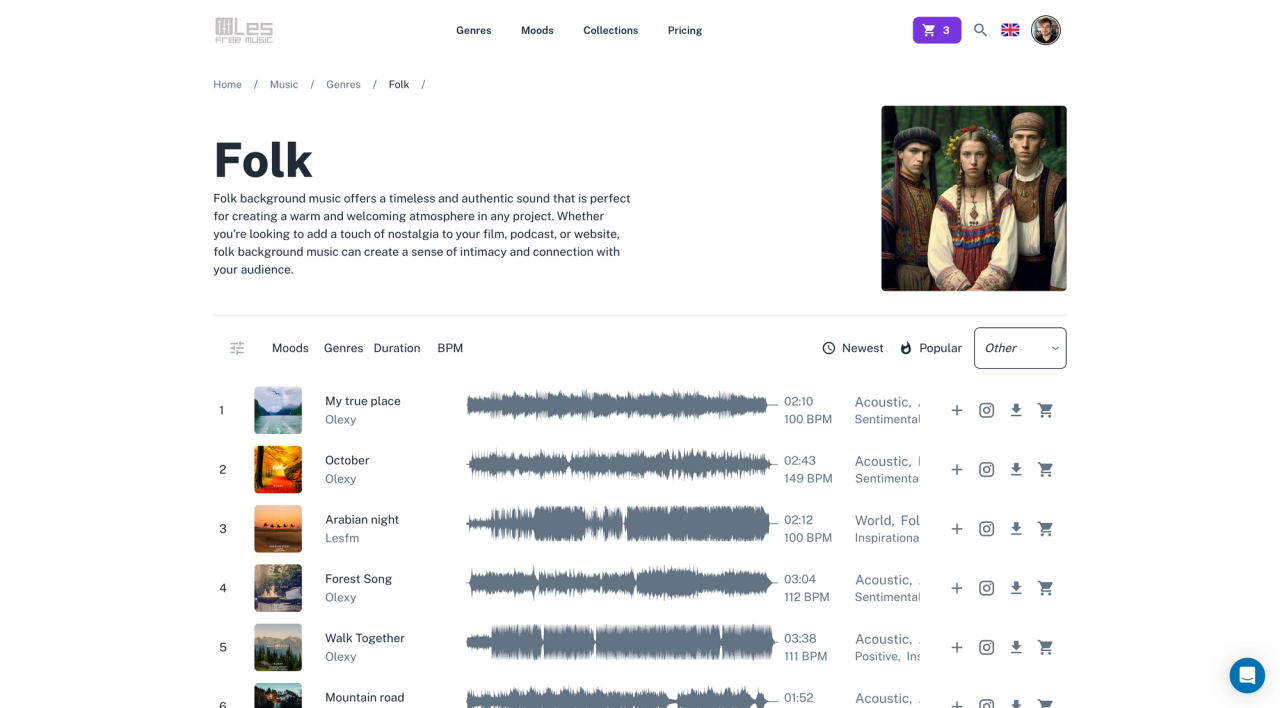Image resolution: width=1280 pixels, height=708 pixels.
Task: Toggle sorting by Newest
Action: click(x=852, y=348)
